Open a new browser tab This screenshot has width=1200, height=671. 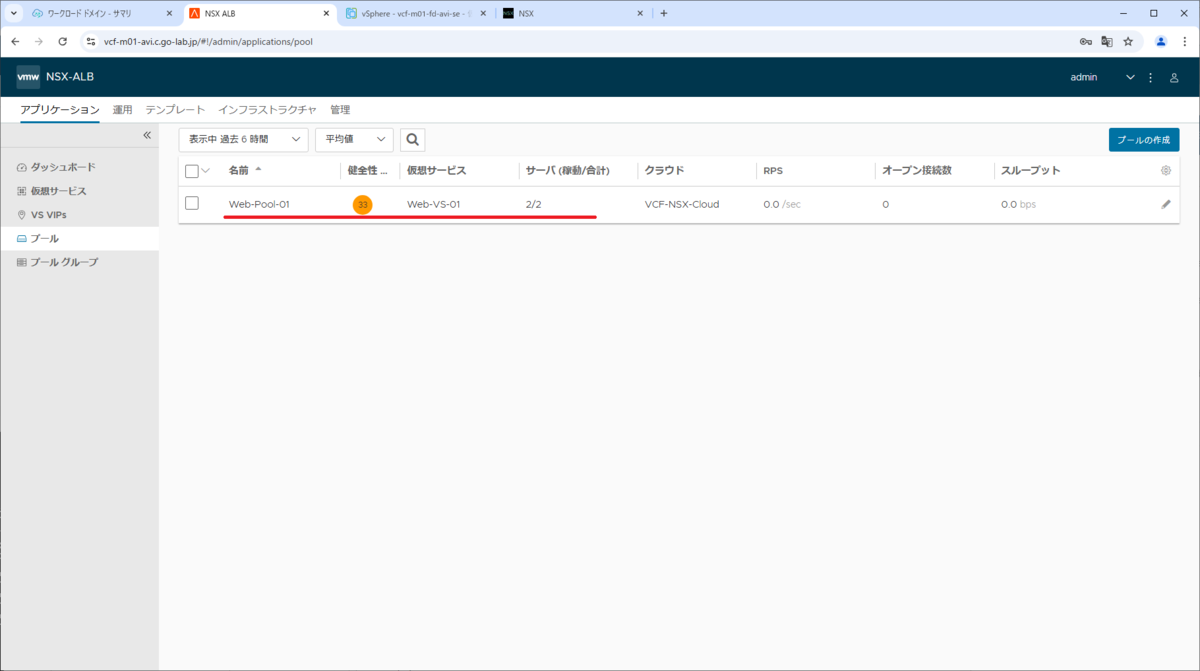point(664,13)
